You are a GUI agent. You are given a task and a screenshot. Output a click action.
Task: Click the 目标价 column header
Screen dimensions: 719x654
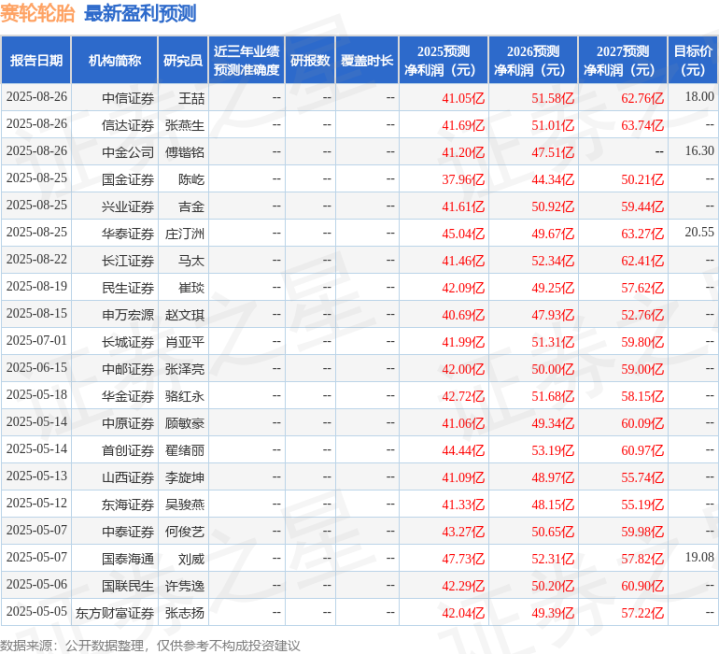click(693, 60)
